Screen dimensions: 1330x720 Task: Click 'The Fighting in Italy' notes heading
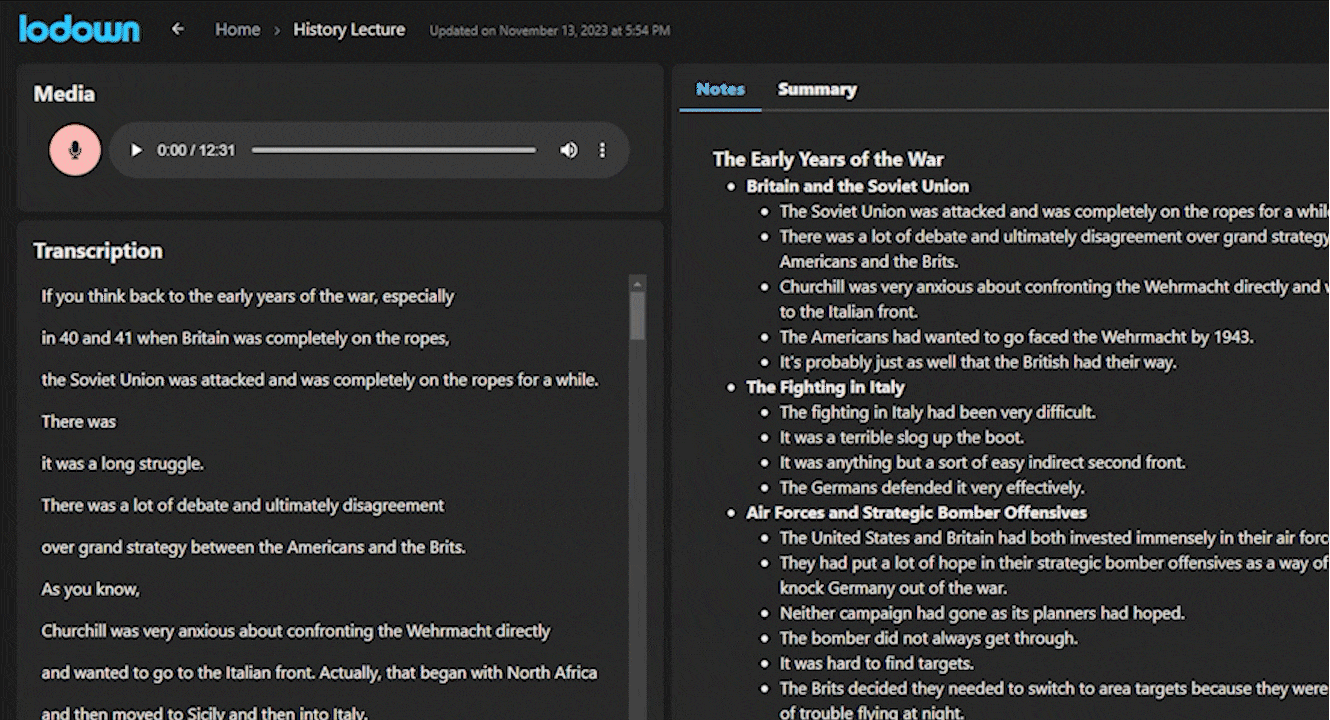click(825, 387)
